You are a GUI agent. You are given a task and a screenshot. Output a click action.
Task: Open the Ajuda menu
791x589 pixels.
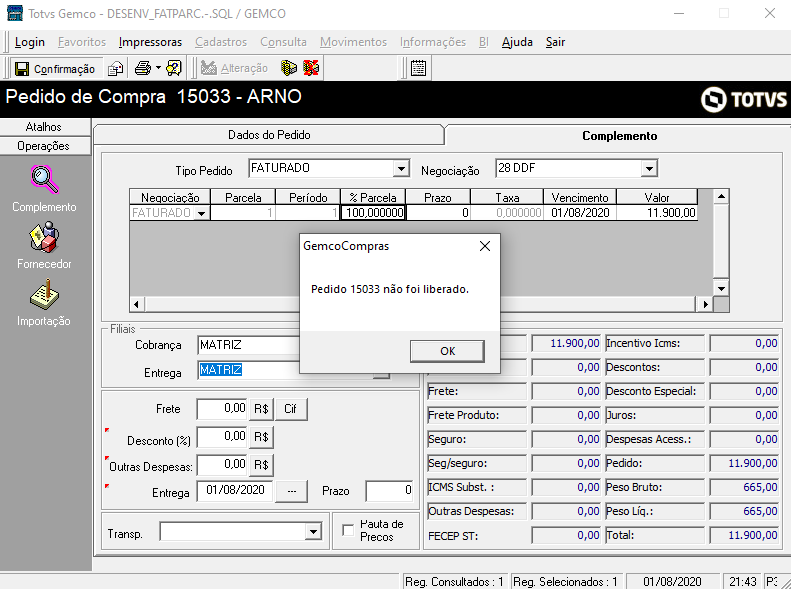pos(517,42)
